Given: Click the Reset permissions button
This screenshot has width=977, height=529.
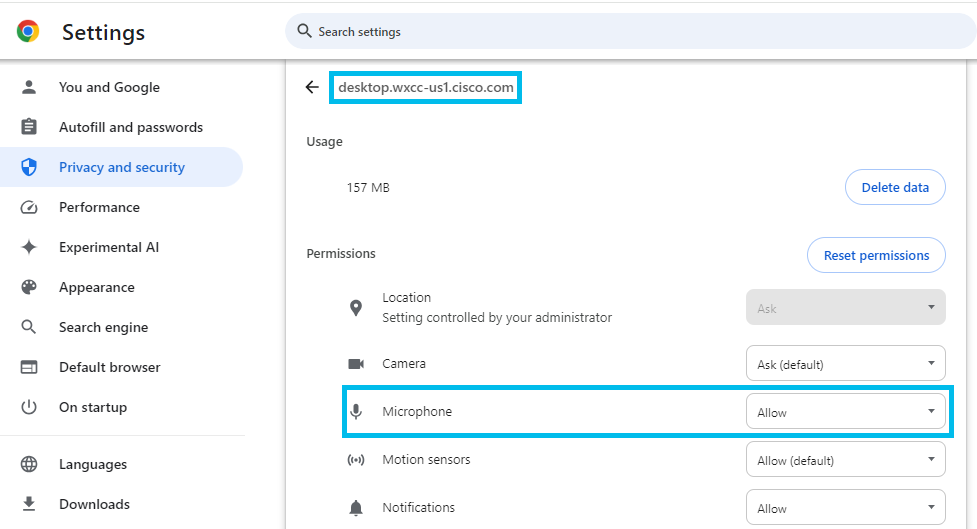Looking at the screenshot, I should click(x=876, y=255).
